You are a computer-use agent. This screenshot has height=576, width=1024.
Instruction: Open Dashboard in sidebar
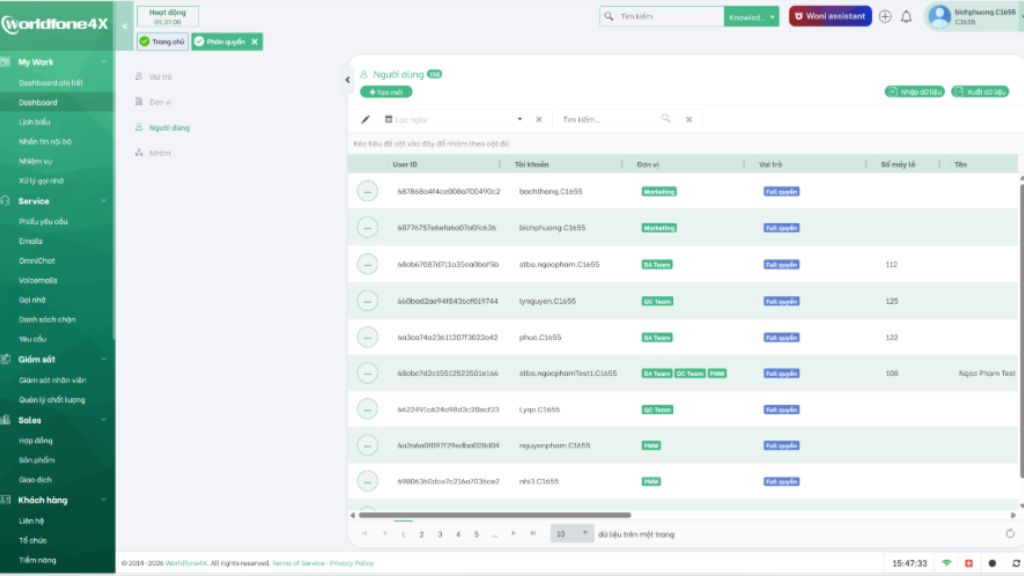pos(38,103)
